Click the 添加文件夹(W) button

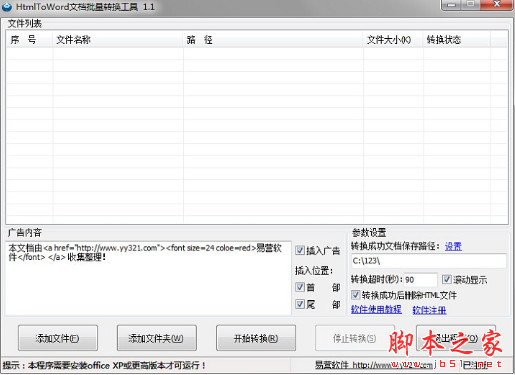[157, 338]
